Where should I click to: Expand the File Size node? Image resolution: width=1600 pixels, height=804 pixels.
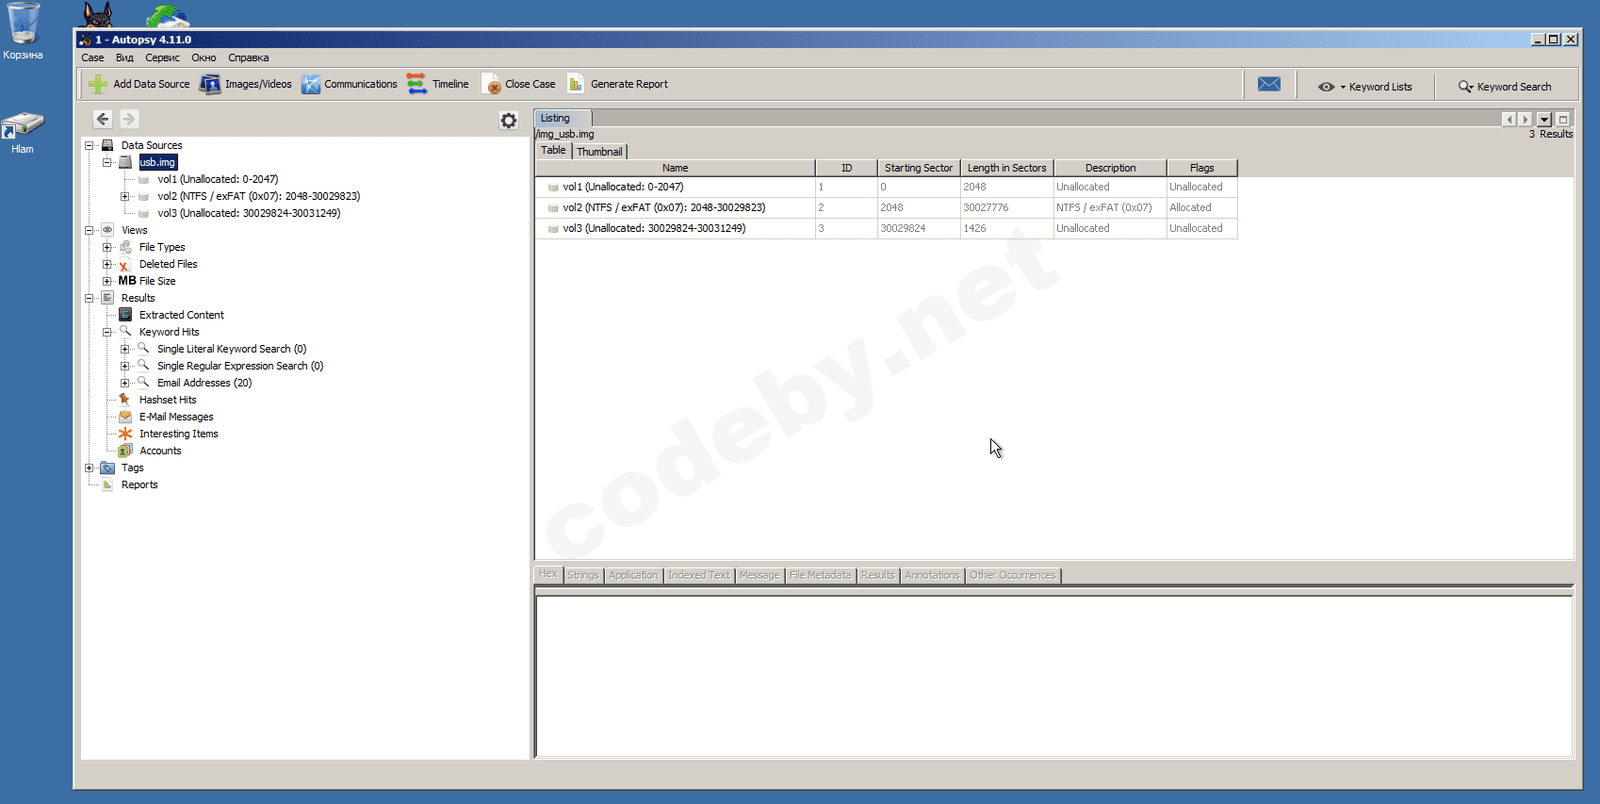tap(107, 281)
